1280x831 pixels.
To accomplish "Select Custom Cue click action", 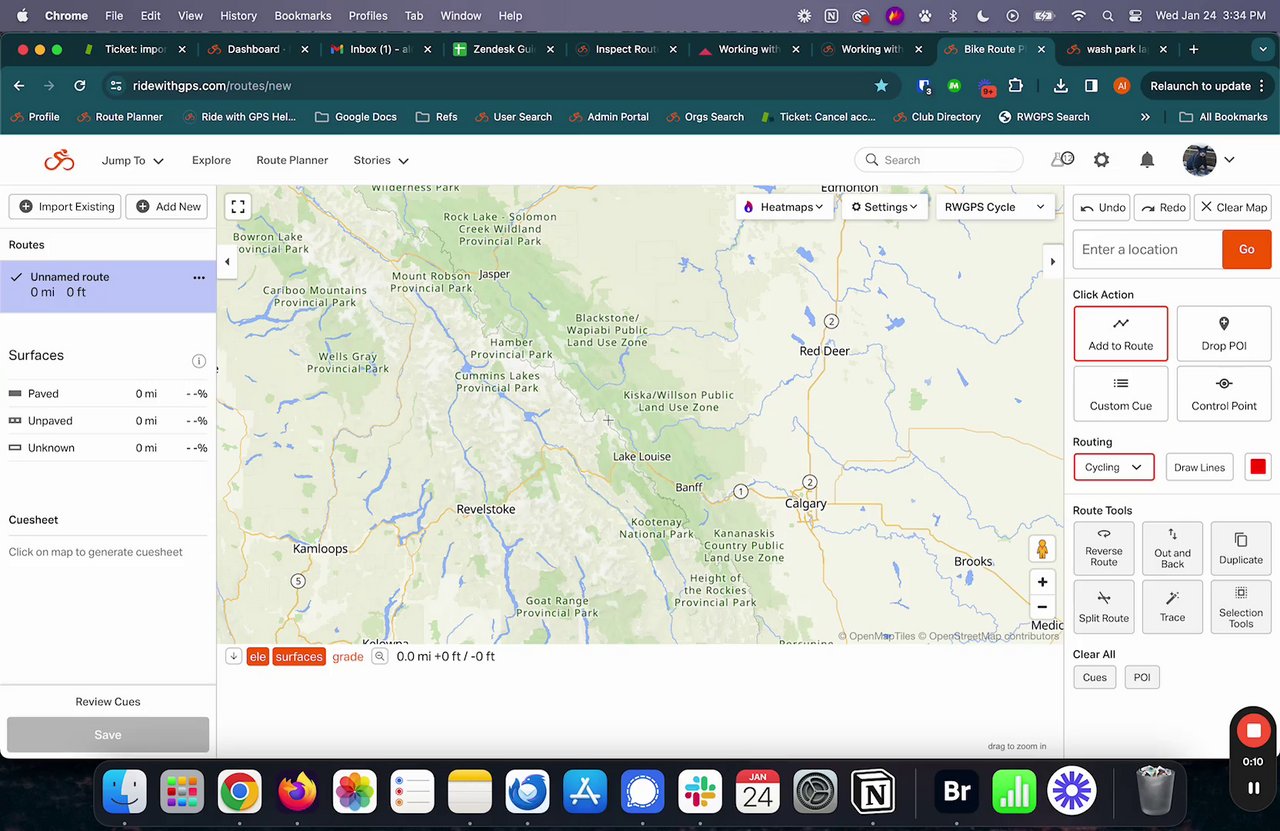I will click(x=1121, y=394).
